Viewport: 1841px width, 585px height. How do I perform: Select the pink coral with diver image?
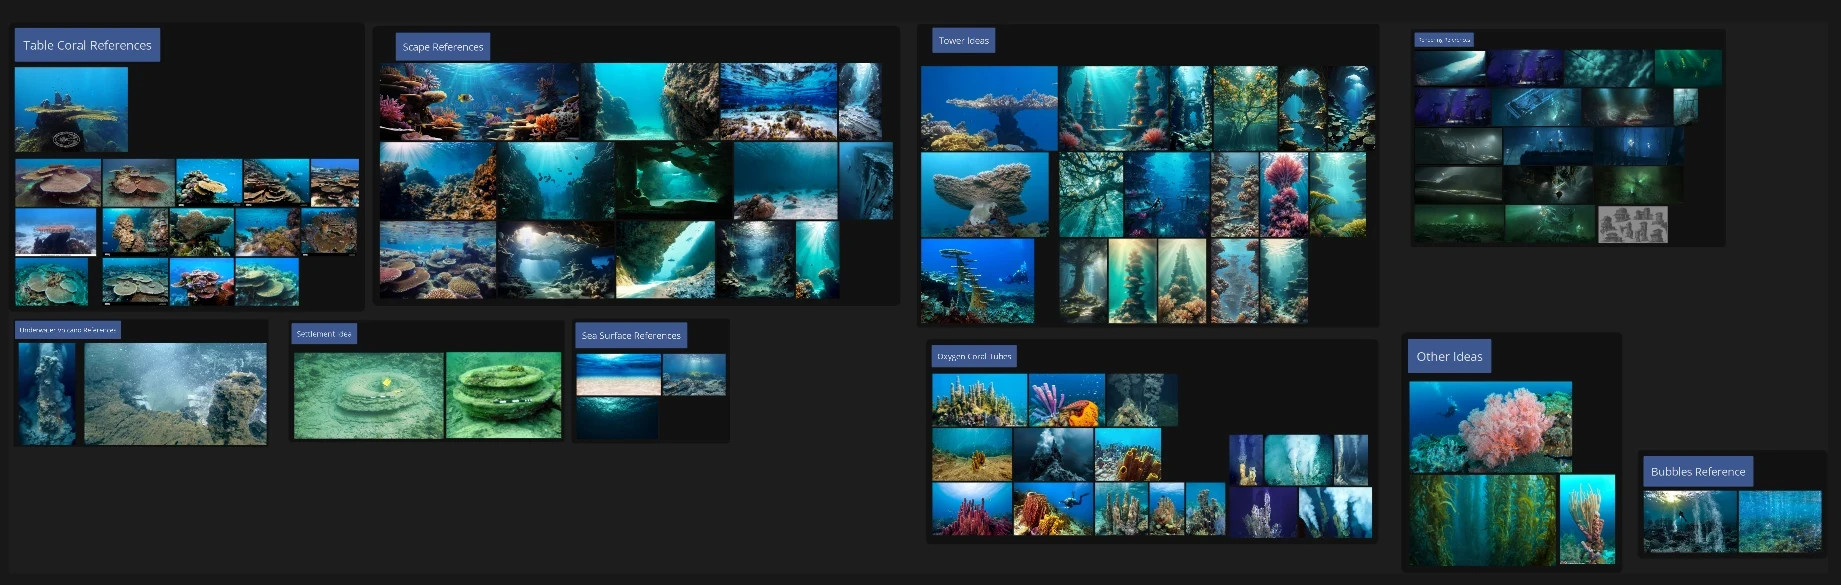click(x=1490, y=427)
